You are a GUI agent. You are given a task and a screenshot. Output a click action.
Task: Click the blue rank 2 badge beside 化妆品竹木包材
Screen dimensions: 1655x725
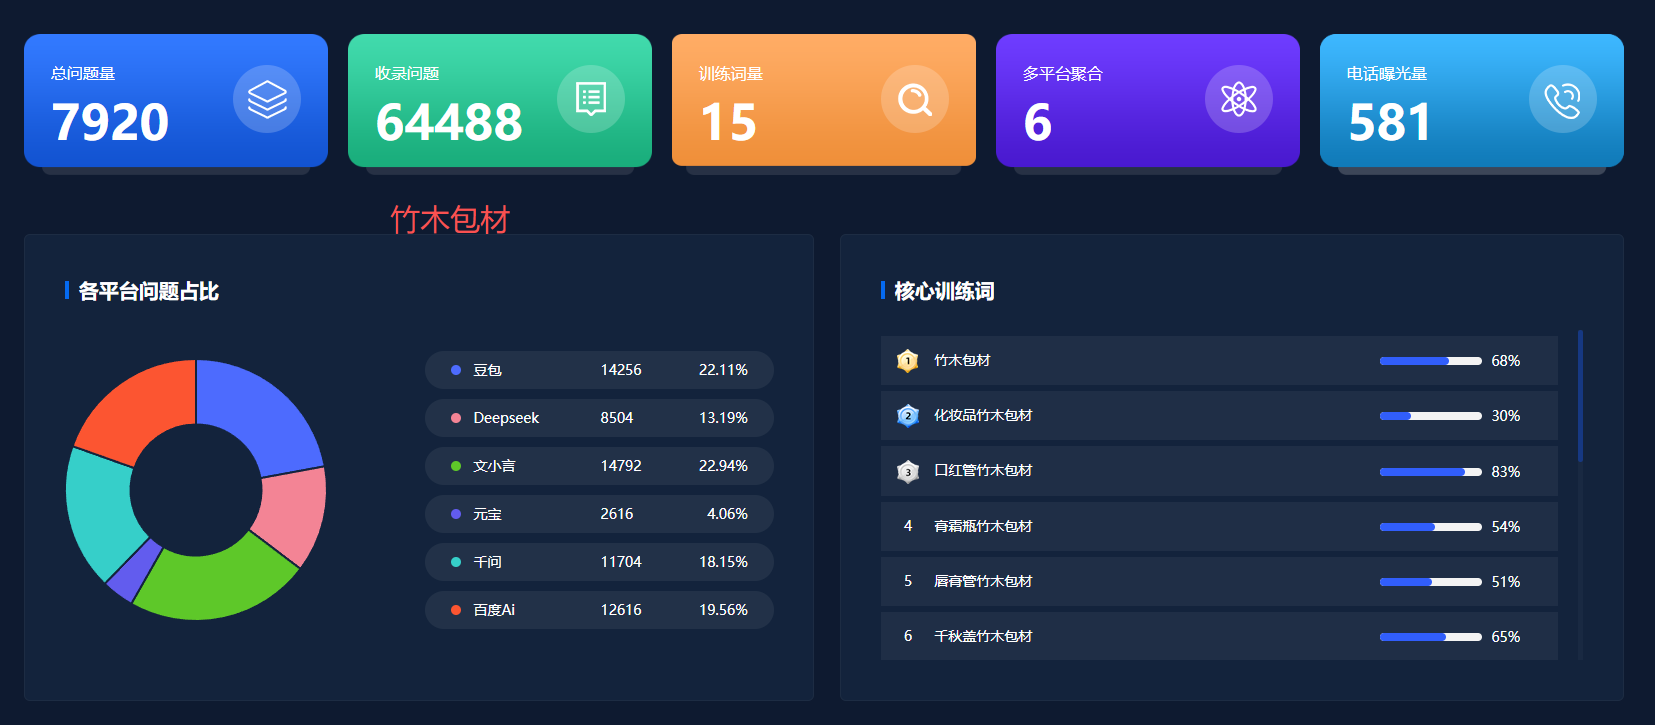click(907, 416)
